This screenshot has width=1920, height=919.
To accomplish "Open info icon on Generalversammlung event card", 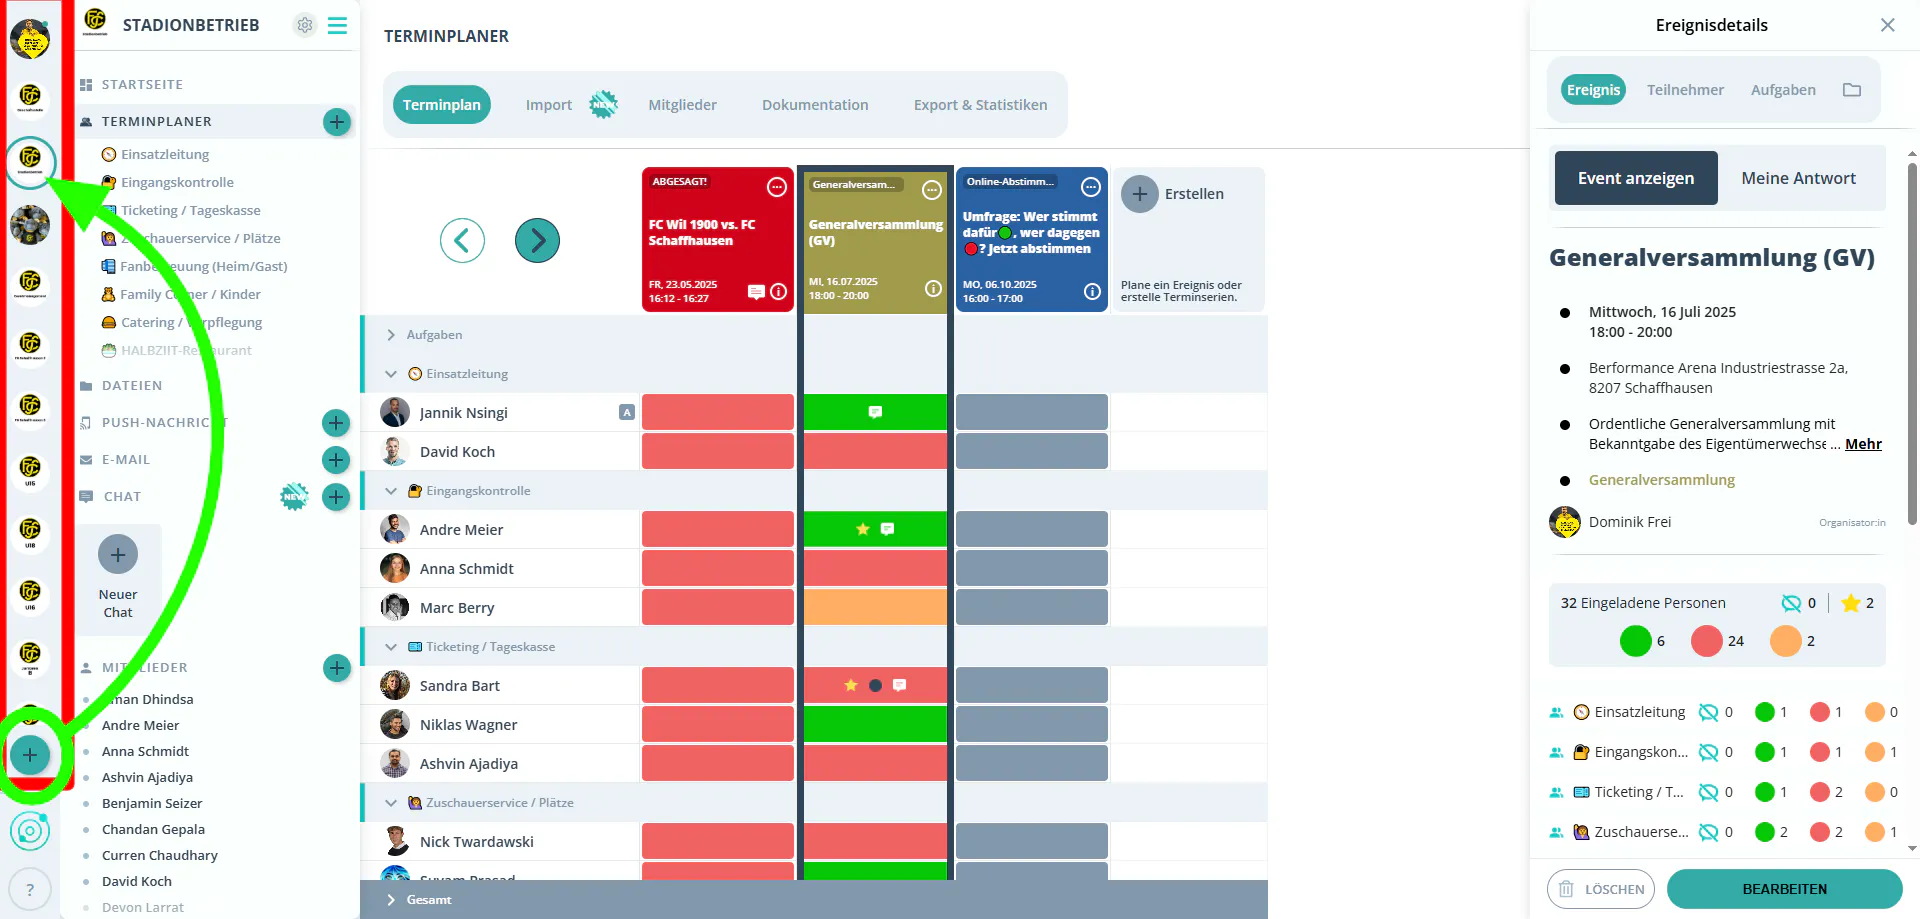I will pyautogui.click(x=933, y=288).
